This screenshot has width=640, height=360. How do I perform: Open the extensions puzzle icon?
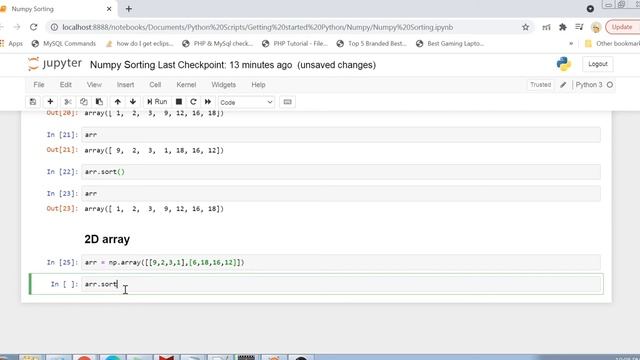click(x=563, y=27)
